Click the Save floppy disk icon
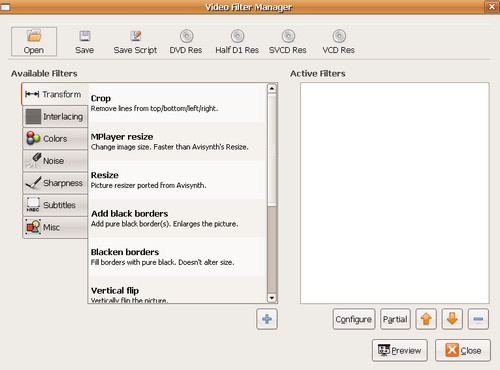This screenshot has height=370, width=500. 85,36
